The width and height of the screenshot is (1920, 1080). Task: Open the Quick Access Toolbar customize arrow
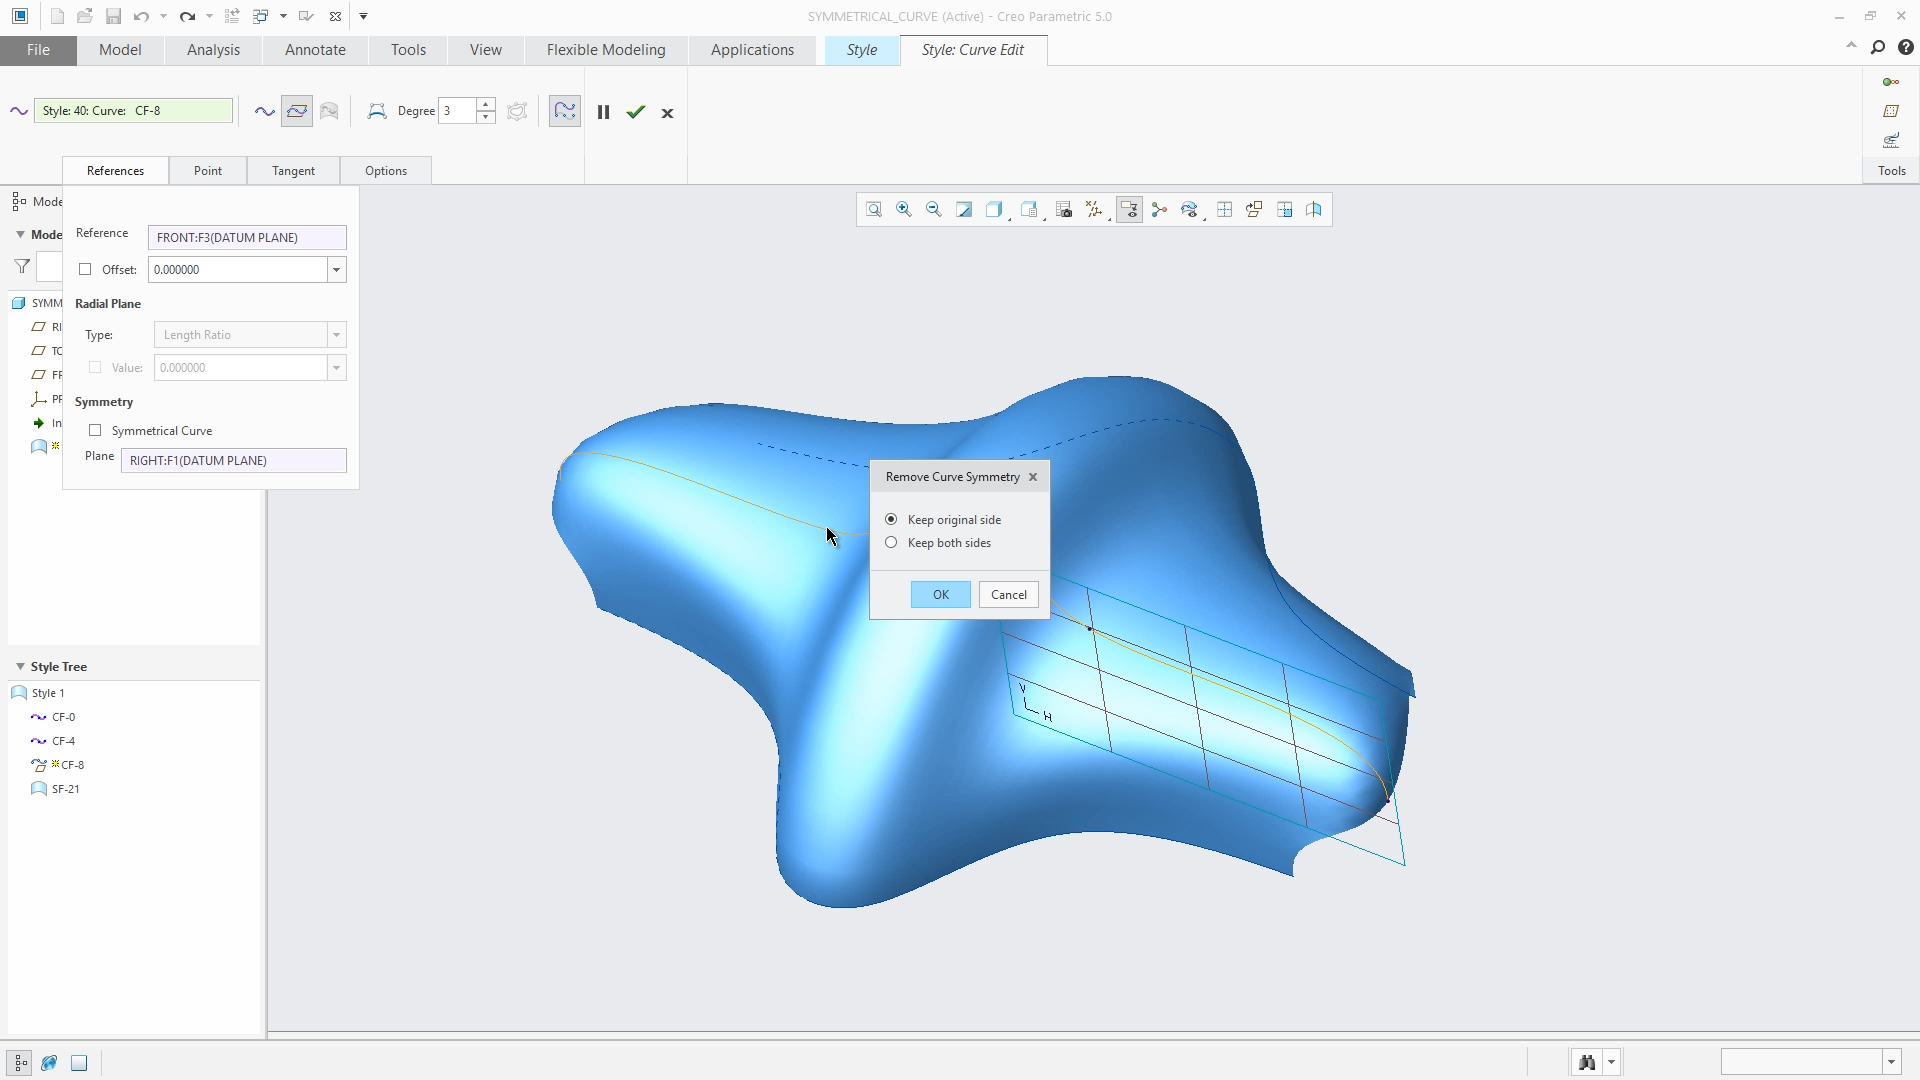pyautogui.click(x=364, y=16)
